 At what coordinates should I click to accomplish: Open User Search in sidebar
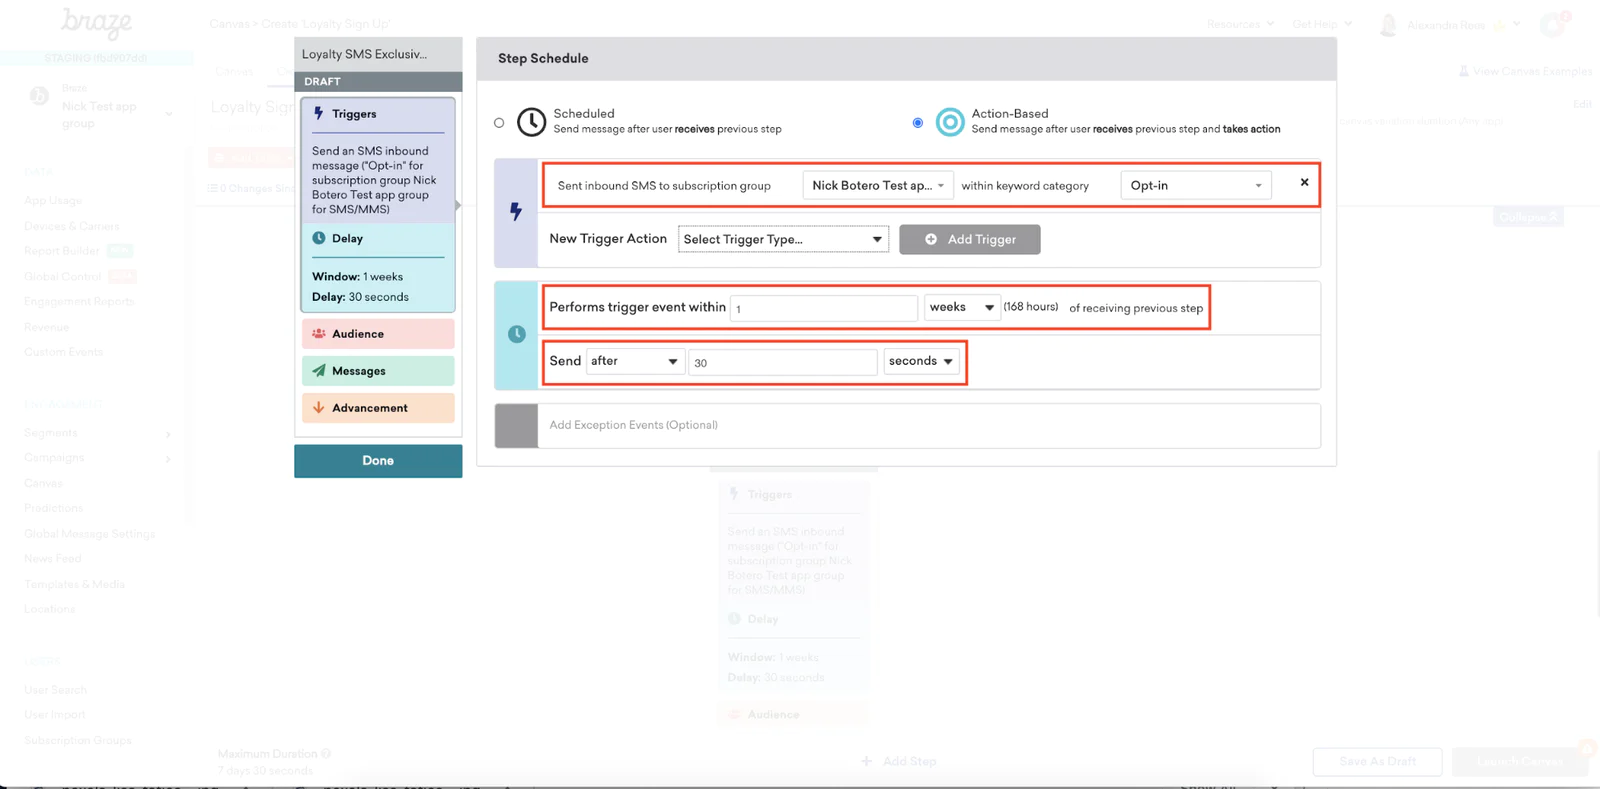pos(56,690)
